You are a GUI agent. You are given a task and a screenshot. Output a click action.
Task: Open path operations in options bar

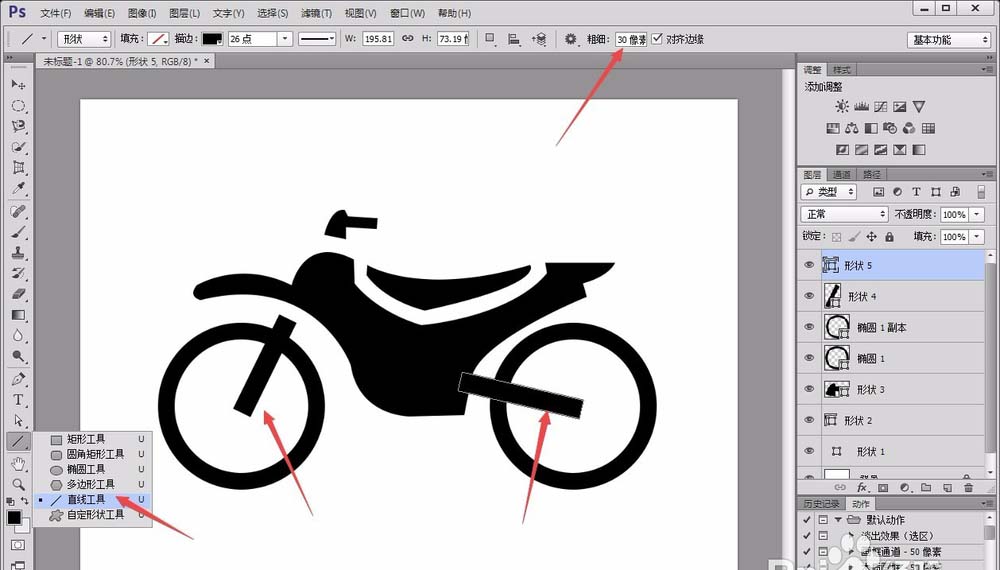coord(490,39)
